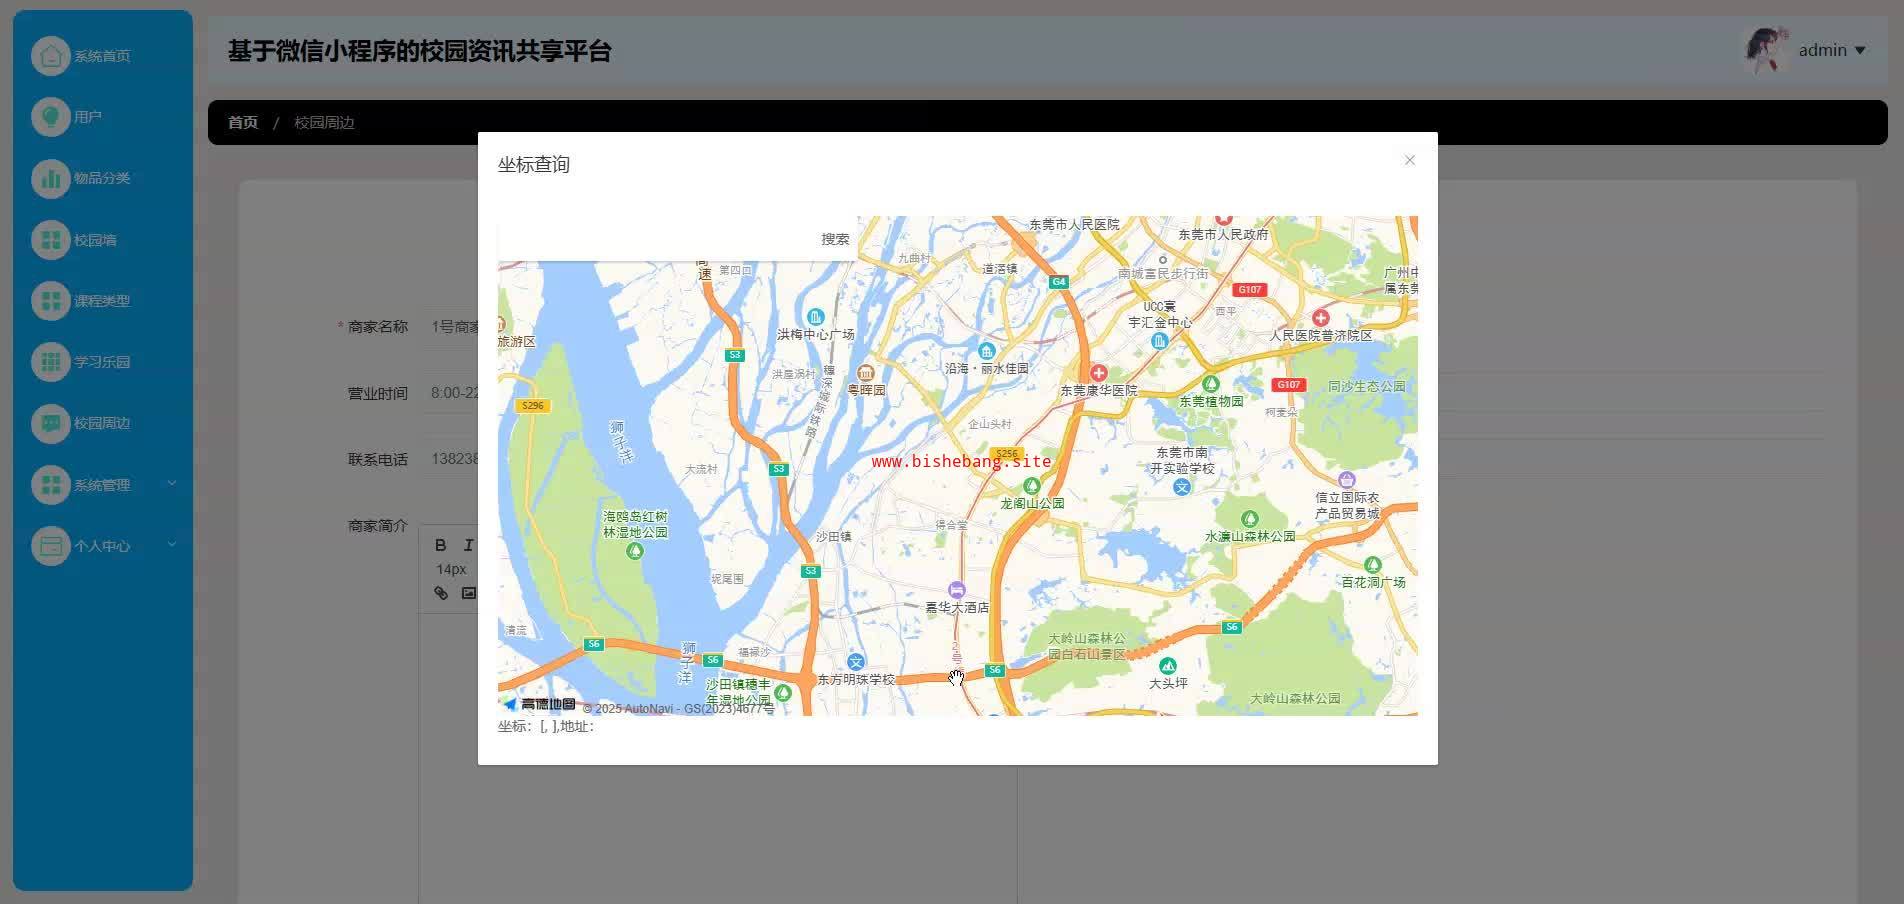1904x904 pixels.
Task: Click the 首页 breadcrumb link
Action: pyautogui.click(x=243, y=123)
